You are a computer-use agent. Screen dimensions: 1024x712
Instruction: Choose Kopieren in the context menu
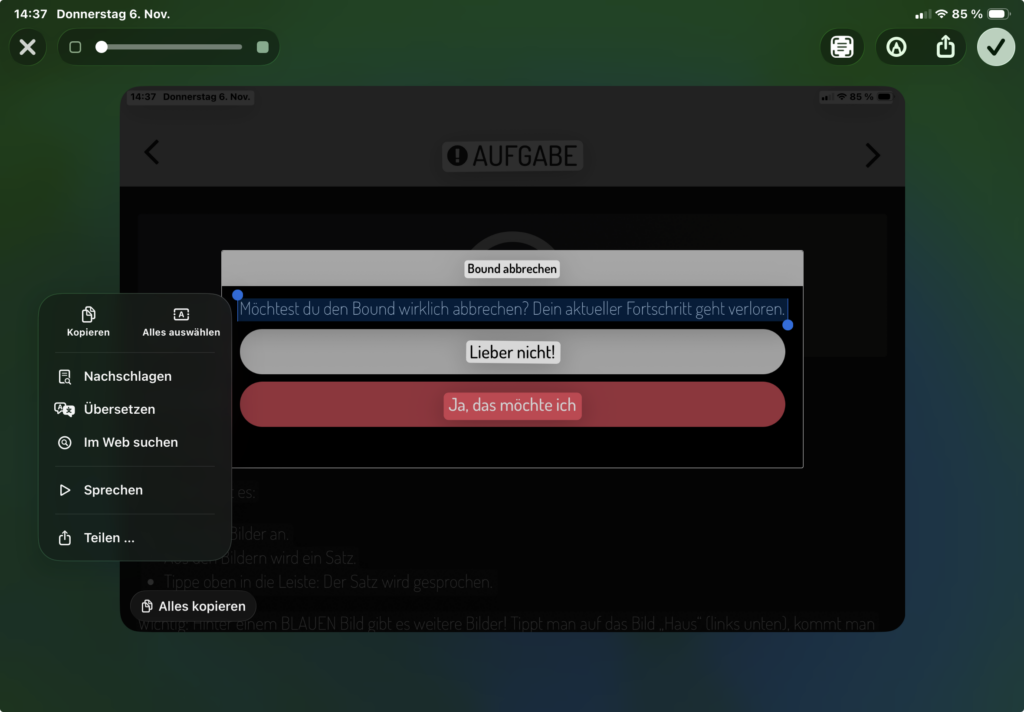tap(88, 321)
